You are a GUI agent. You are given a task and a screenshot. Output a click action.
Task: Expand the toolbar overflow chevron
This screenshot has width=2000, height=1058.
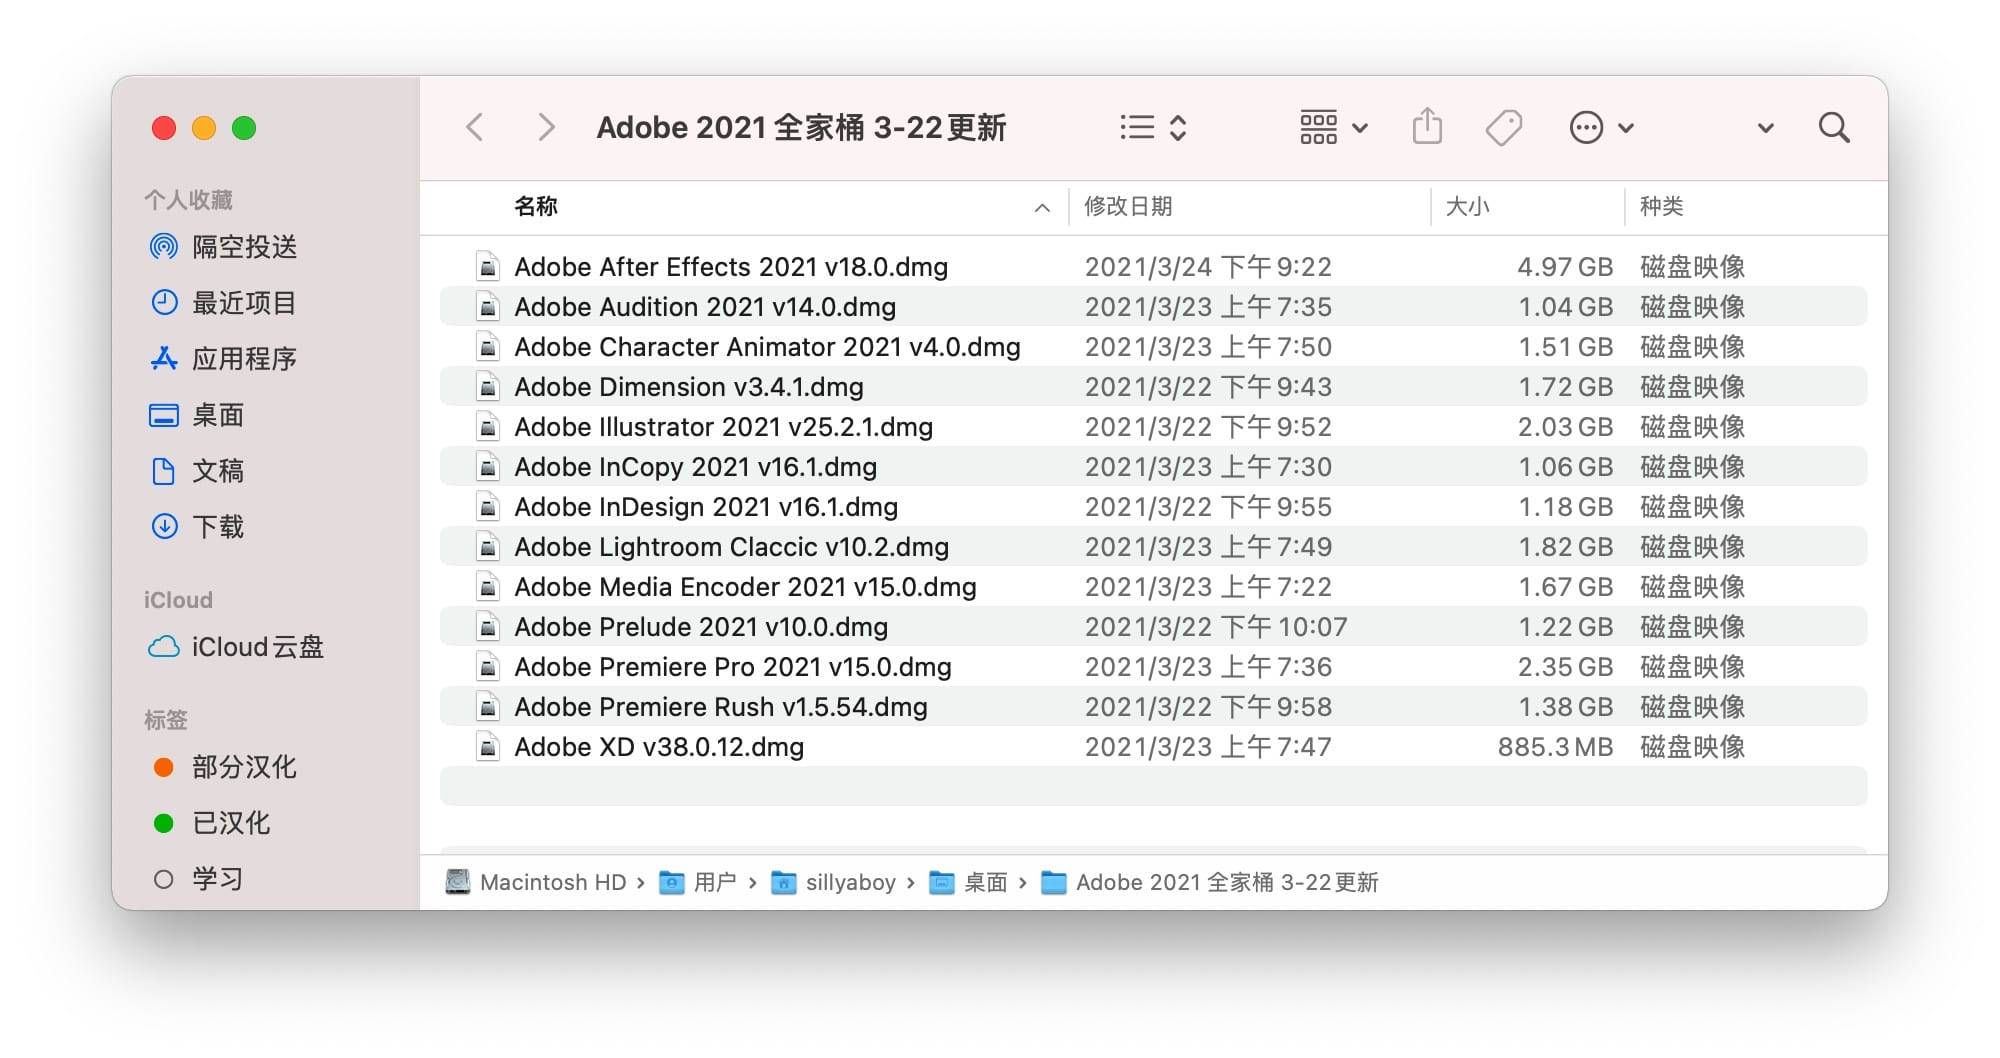point(1765,128)
